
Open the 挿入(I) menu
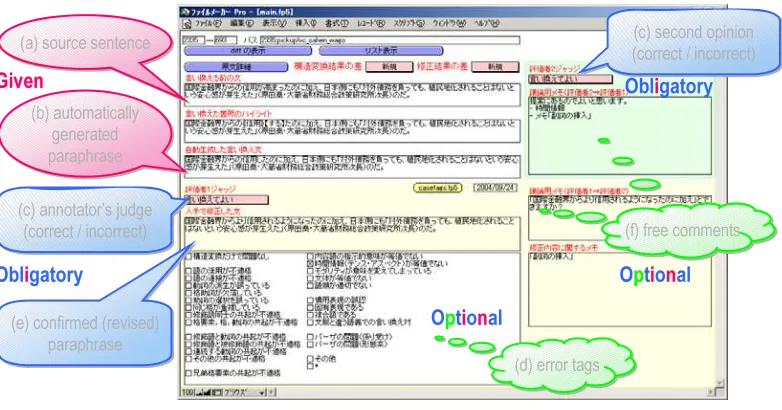click(306, 23)
